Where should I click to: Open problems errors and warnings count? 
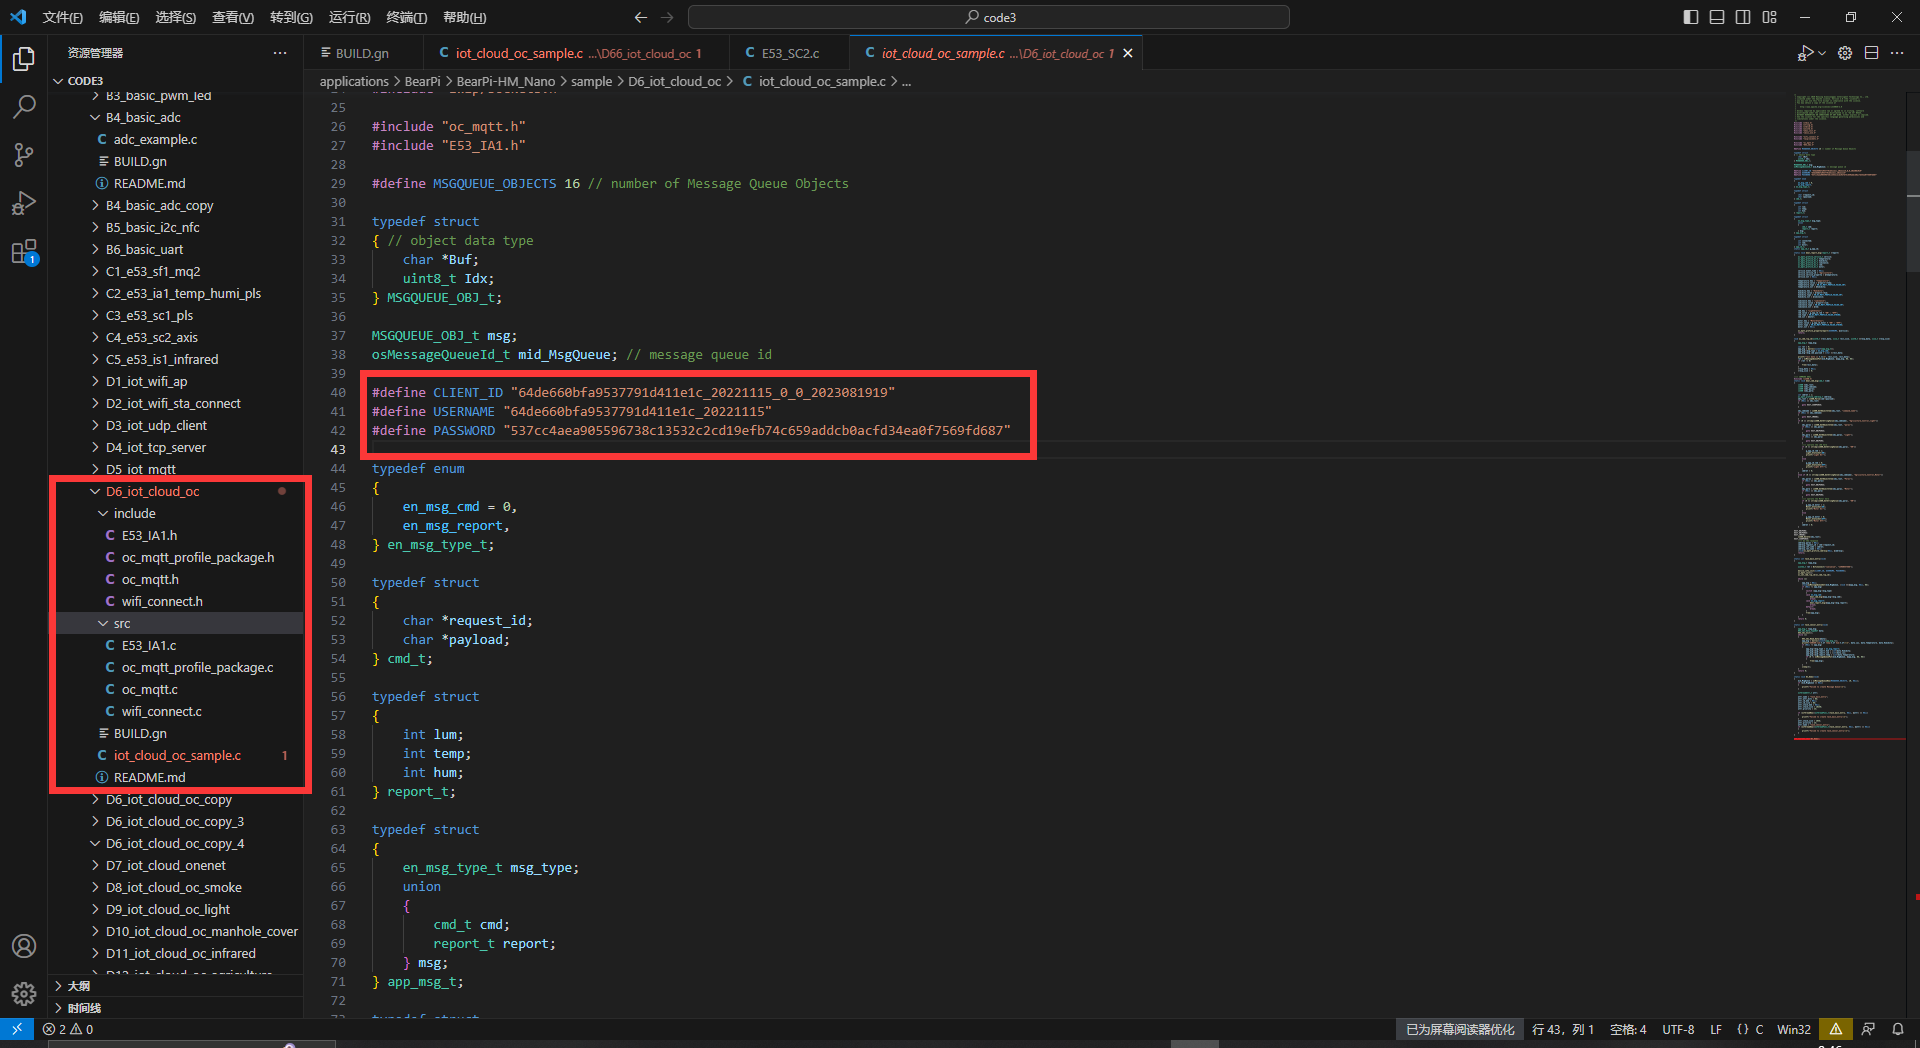point(68,1029)
